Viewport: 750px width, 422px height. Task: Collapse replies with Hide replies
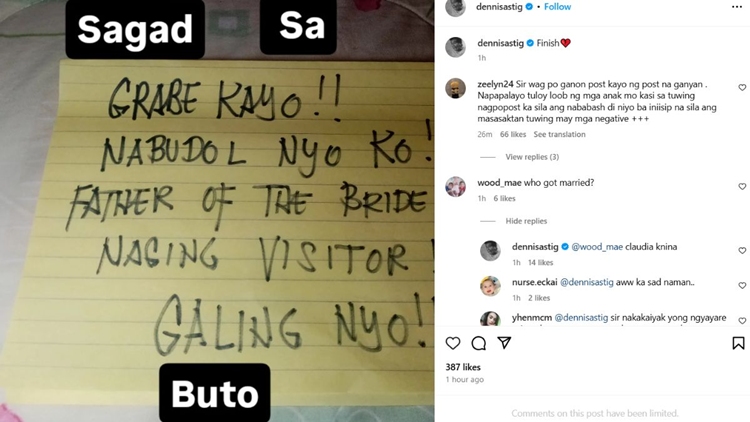[526, 221]
